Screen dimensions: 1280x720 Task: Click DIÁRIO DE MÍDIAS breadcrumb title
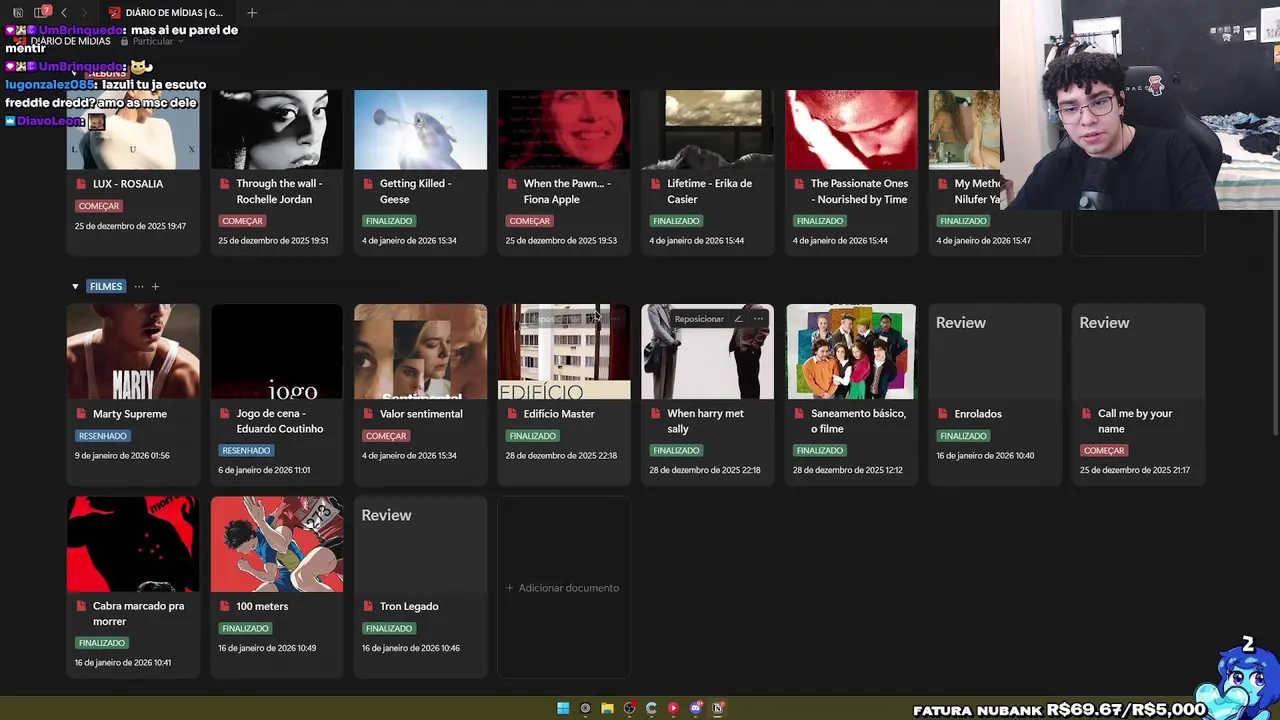tap(70, 41)
